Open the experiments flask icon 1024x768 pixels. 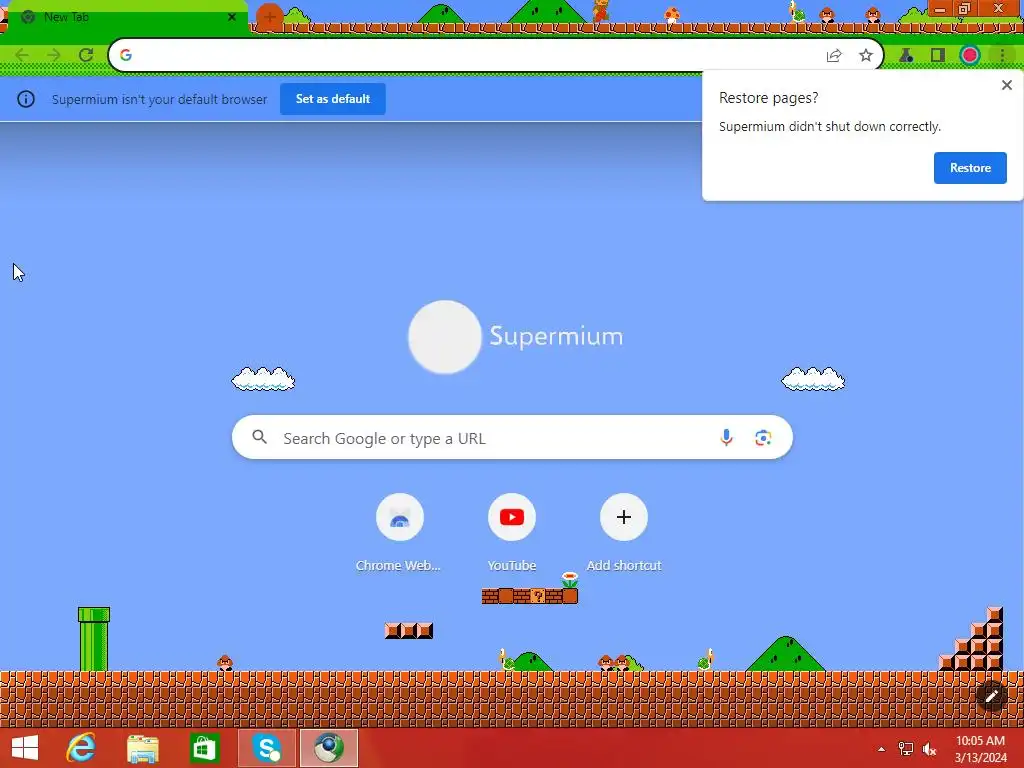click(906, 56)
